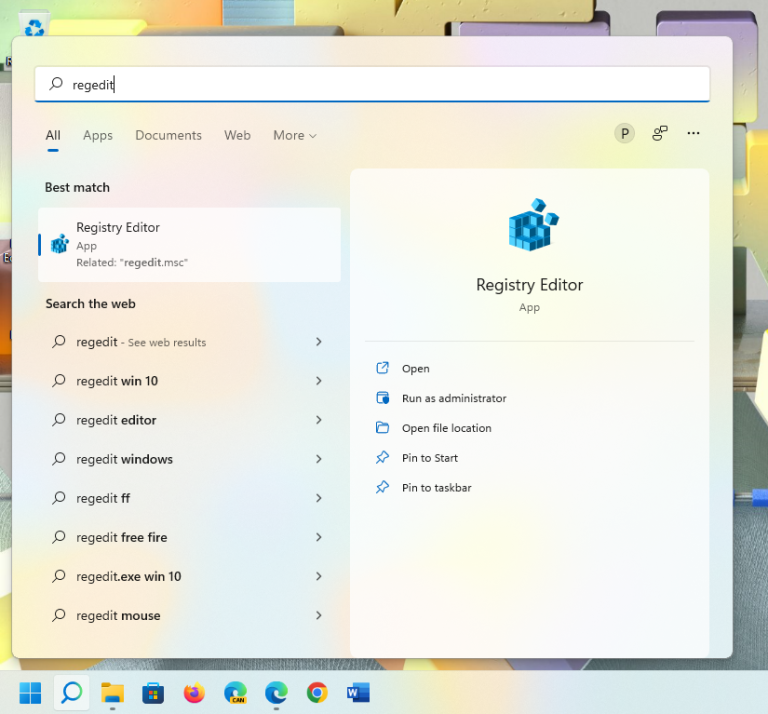Expand the 'regedit mouse' suggestion arrow
This screenshot has height=714, width=768.
319,615
